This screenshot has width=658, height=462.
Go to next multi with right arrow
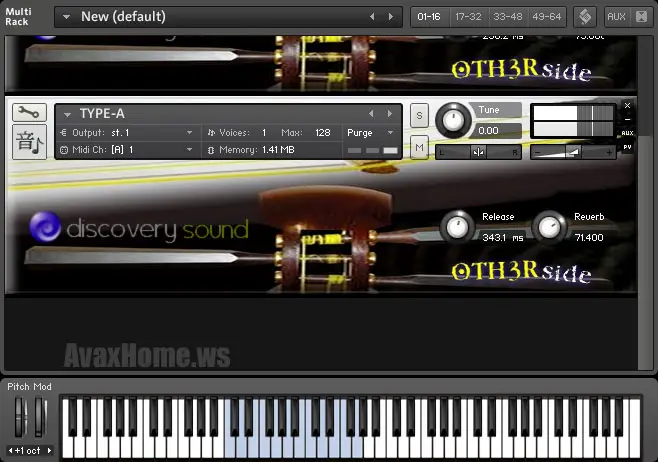point(391,17)
